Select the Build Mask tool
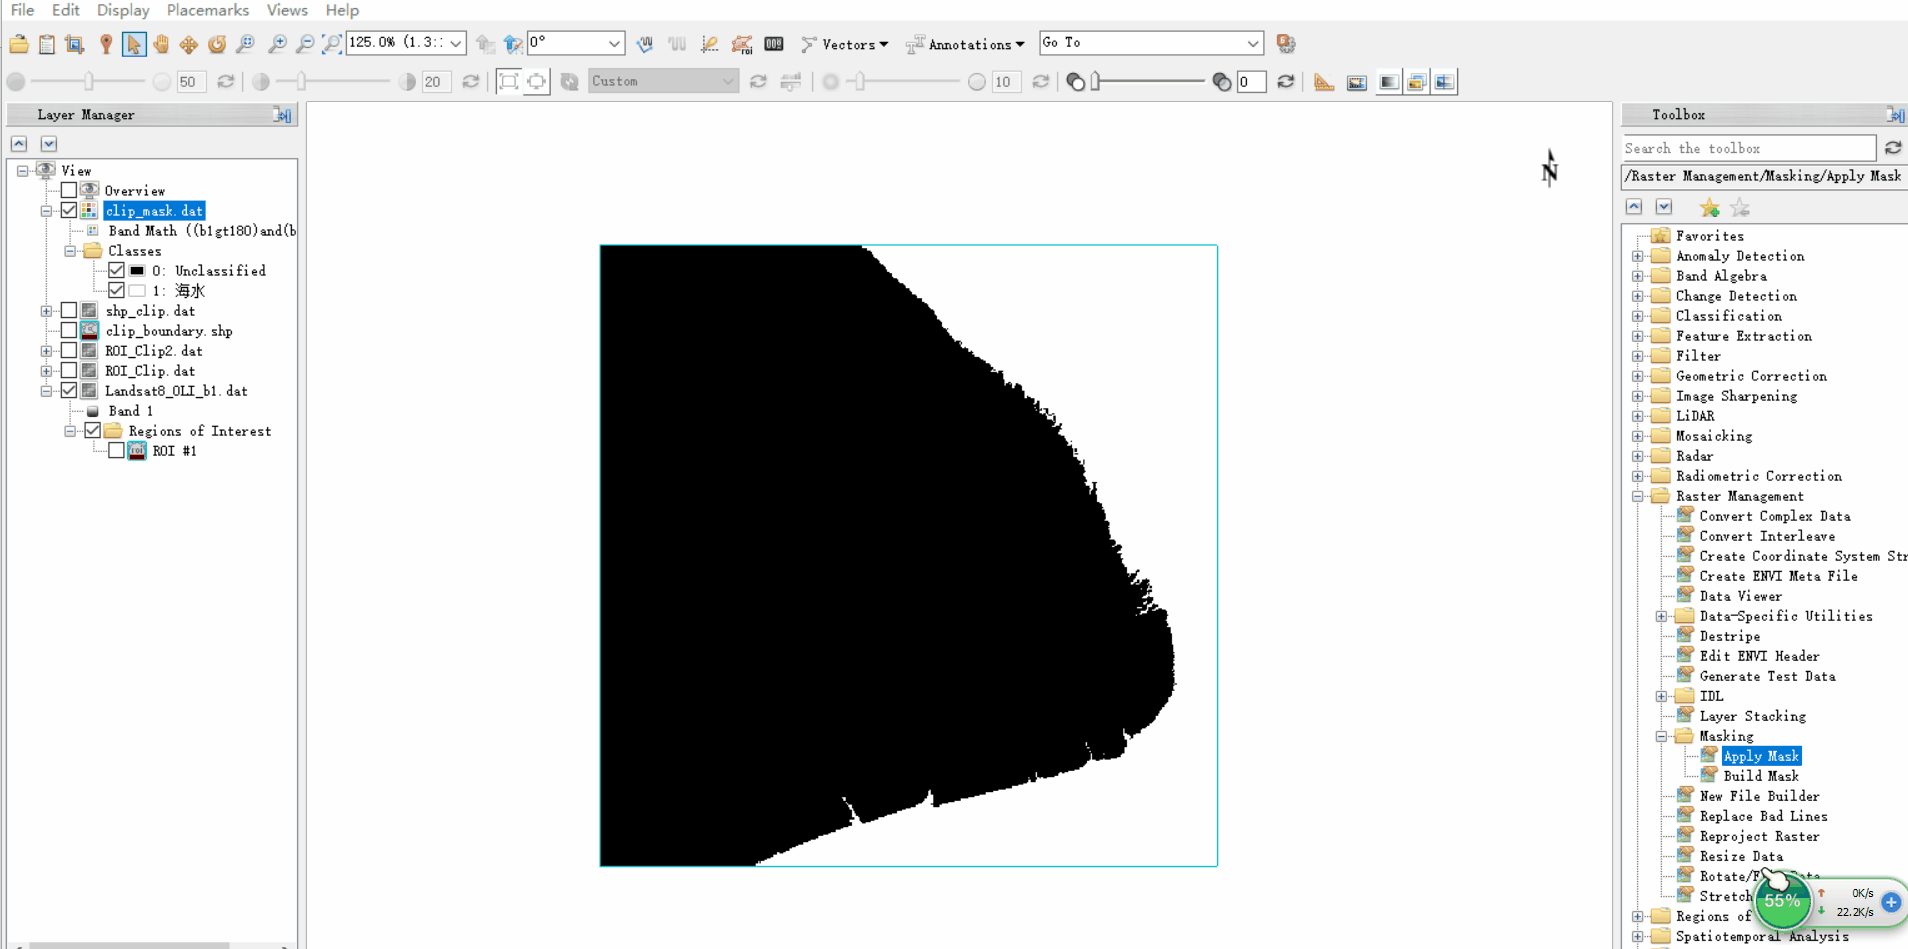 point(1760,776)
